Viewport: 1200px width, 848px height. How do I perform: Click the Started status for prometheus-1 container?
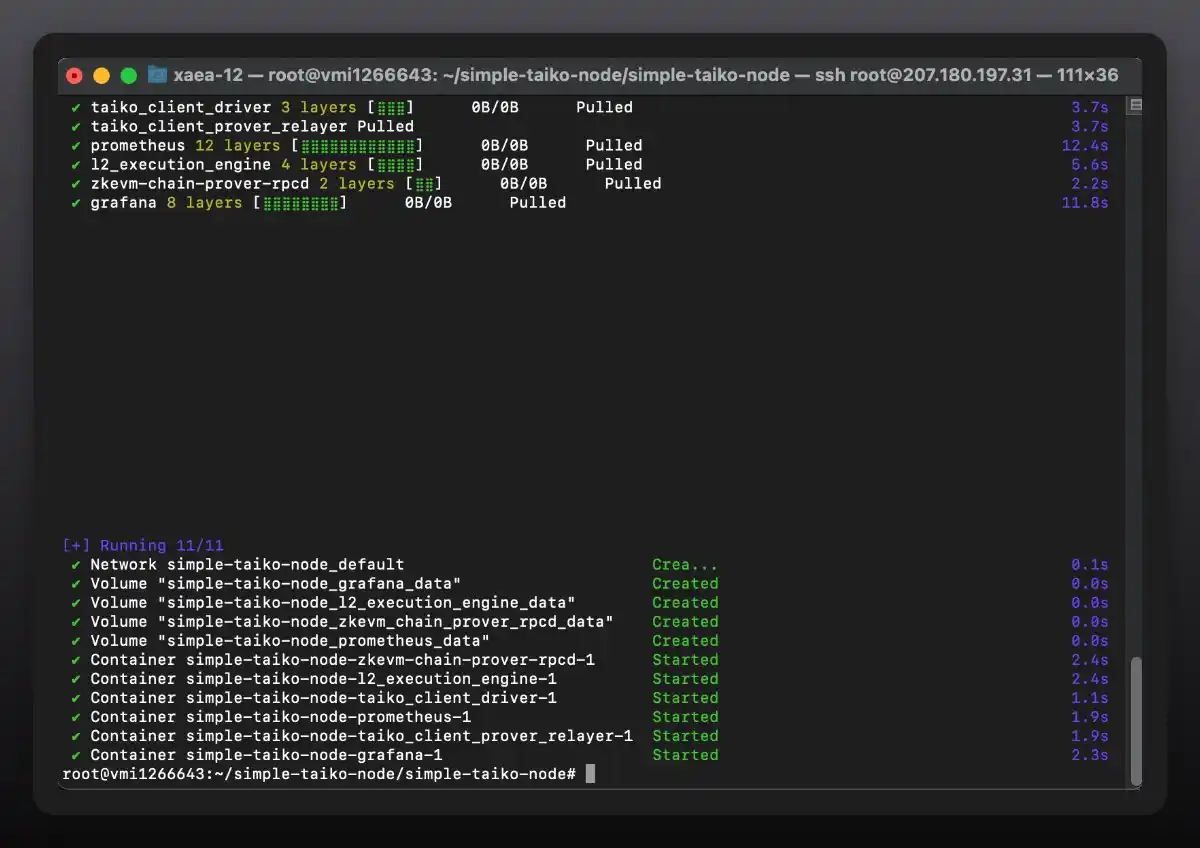click(685, 717)
